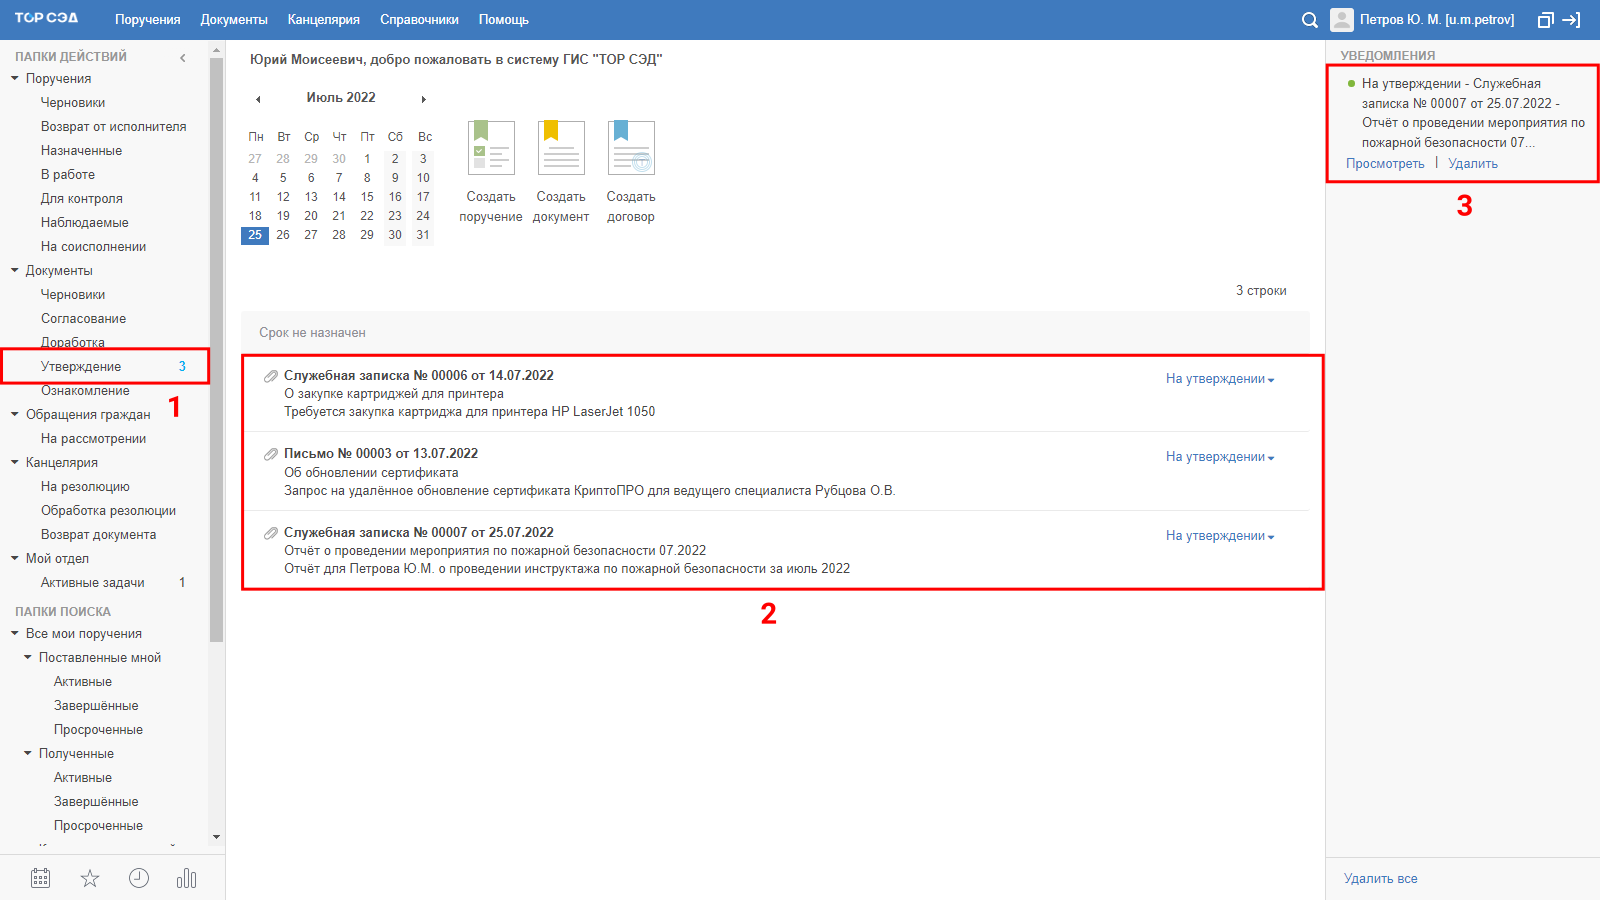Go to next month in calendar
The width and height of the screenshot is (1600, 900).
coord(424,99)
